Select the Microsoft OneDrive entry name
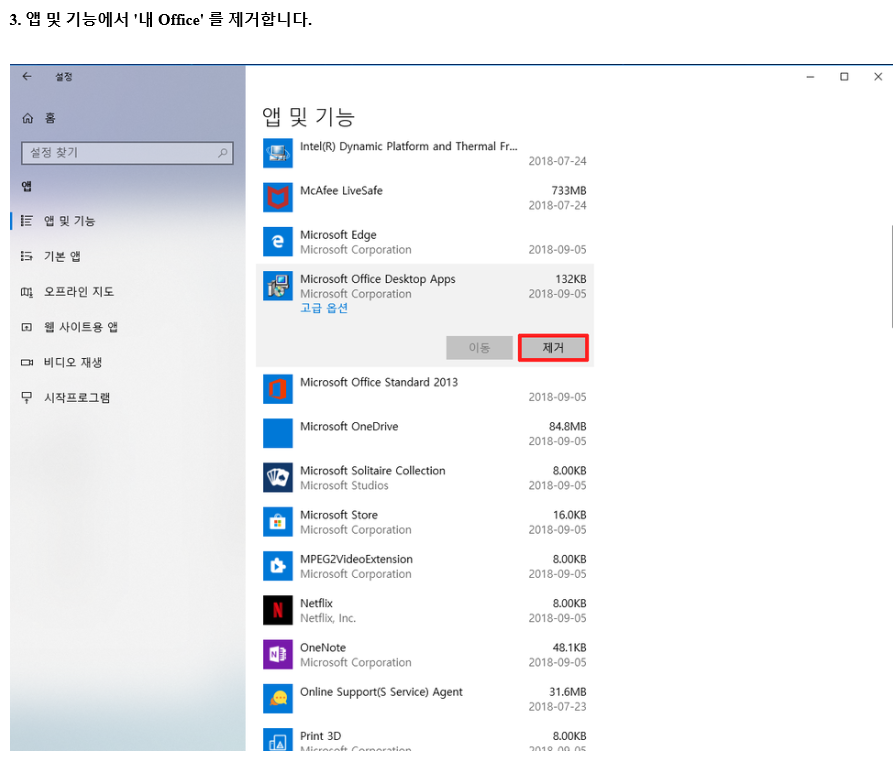893x767 pixels. pyautogui.click(x=349, y=426)
